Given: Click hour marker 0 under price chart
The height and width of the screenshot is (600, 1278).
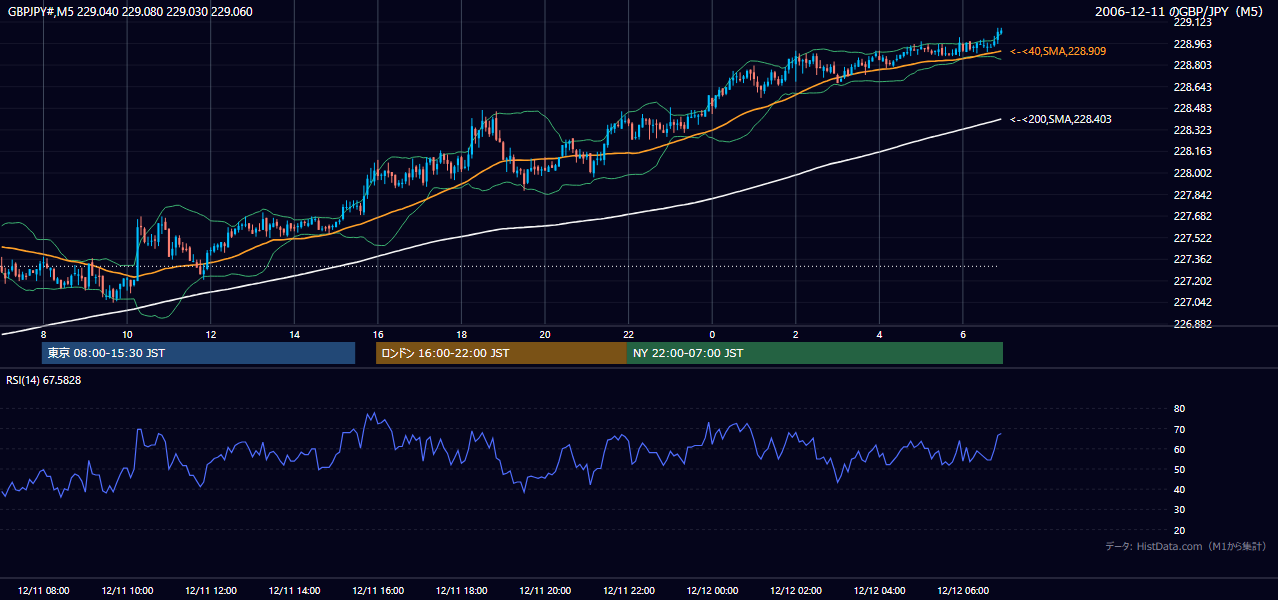Looking at the screenshot, I should 712,333.
